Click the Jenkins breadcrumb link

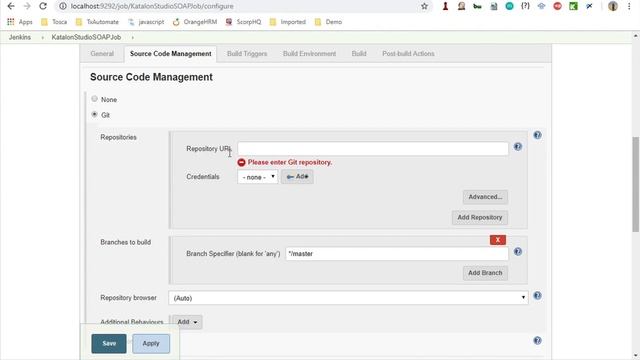coord(20,37)
